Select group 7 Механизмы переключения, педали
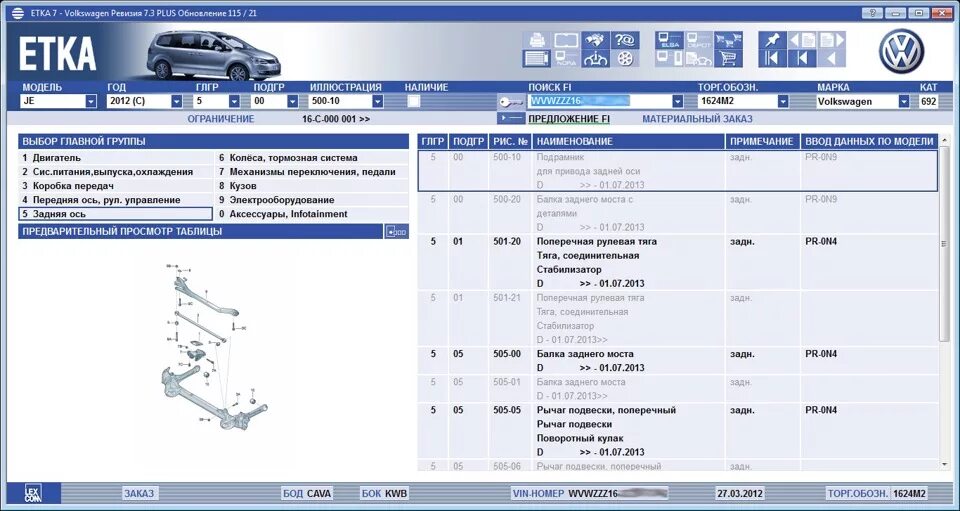This screenshot has height=511, width=960. [312, 172]
